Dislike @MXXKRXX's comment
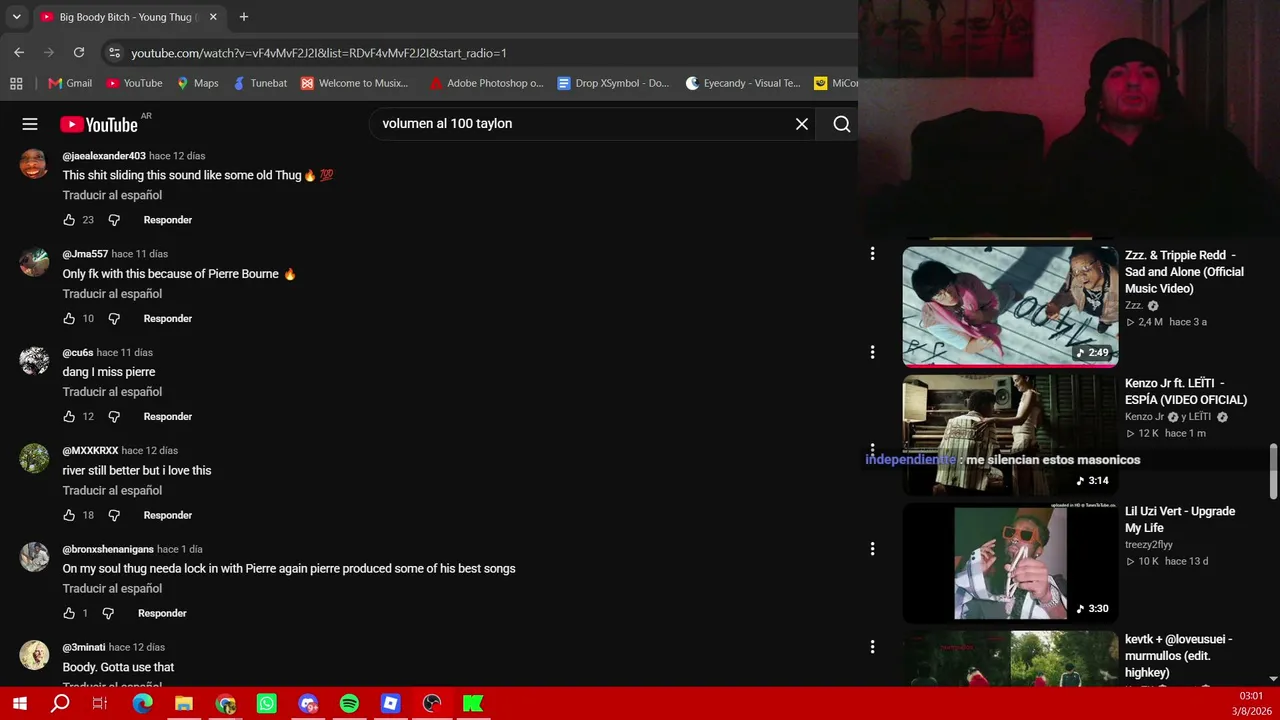This screenshot has width=1280, height=720. [114, 515]
